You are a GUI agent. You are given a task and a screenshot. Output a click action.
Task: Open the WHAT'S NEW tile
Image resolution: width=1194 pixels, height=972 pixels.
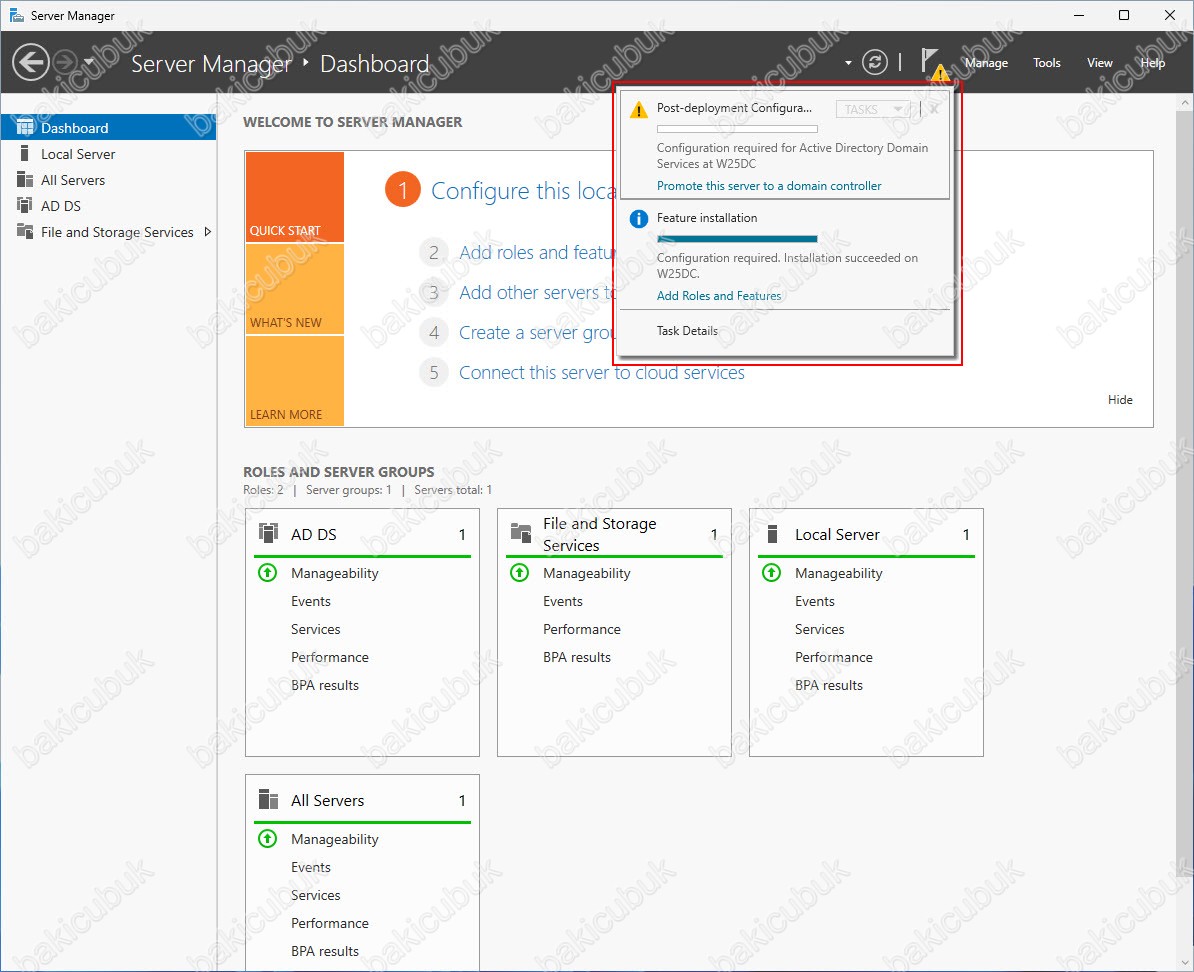[295, 289]
